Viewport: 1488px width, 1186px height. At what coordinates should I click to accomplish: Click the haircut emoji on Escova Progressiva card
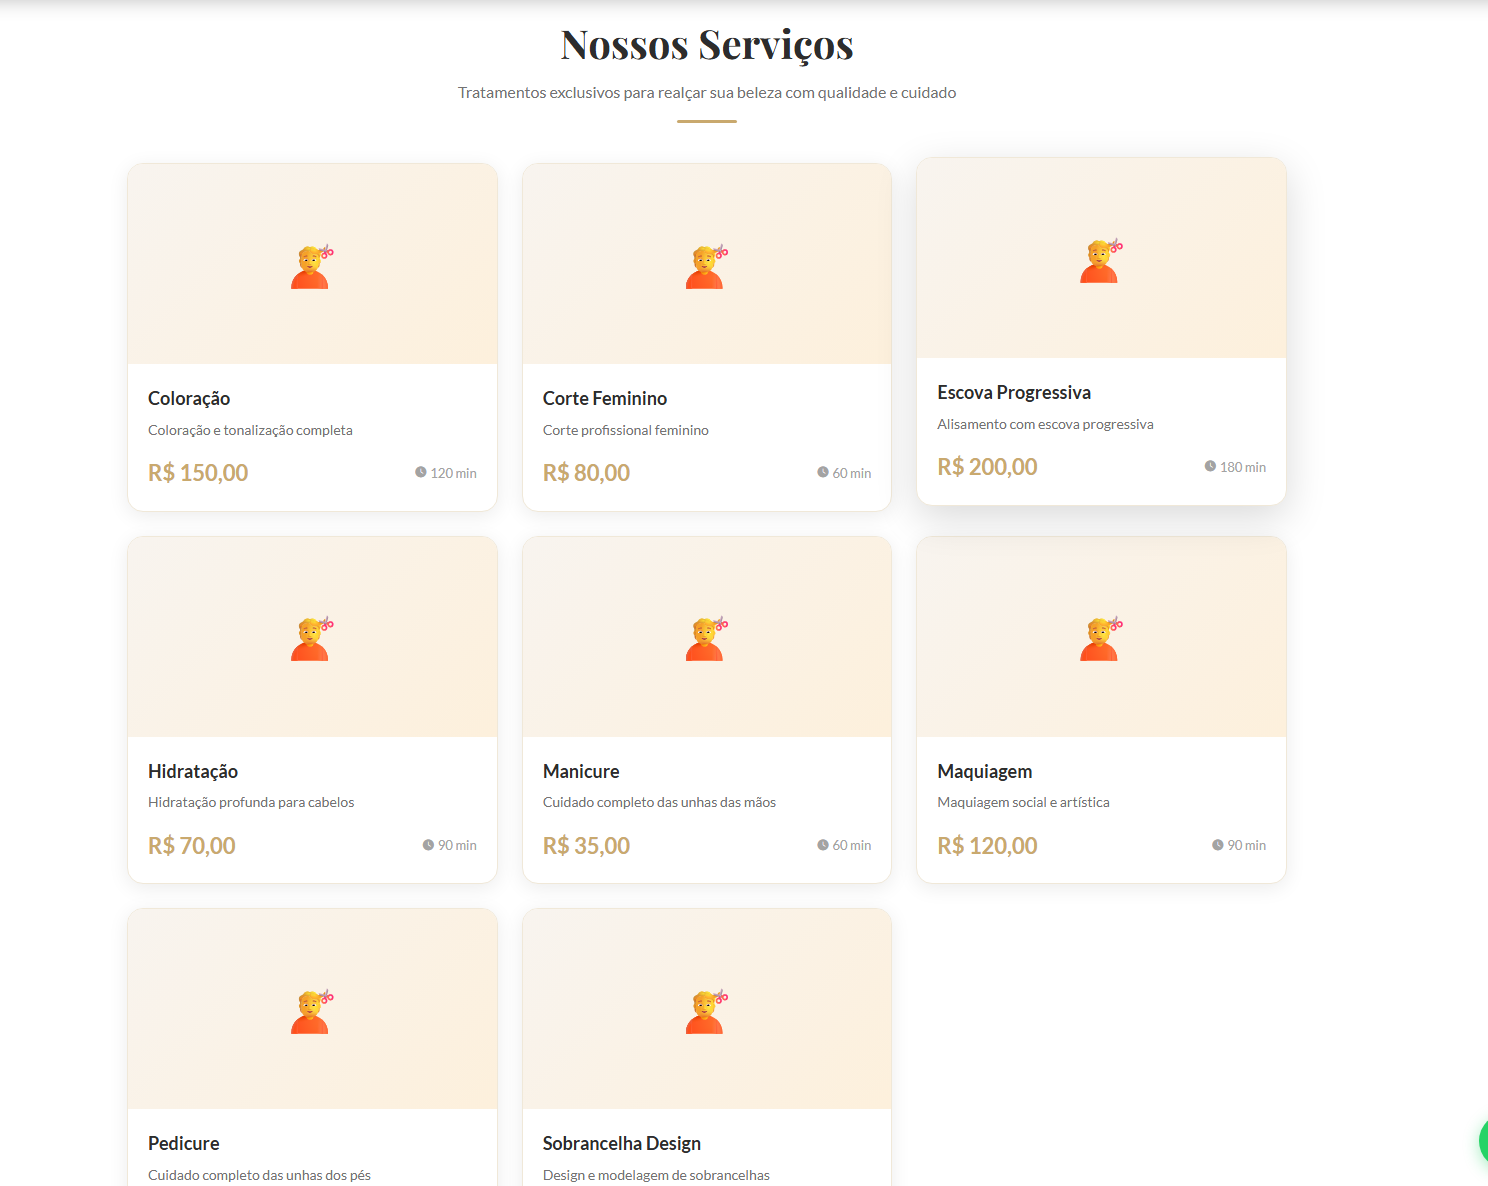(x=1101, y=261)
